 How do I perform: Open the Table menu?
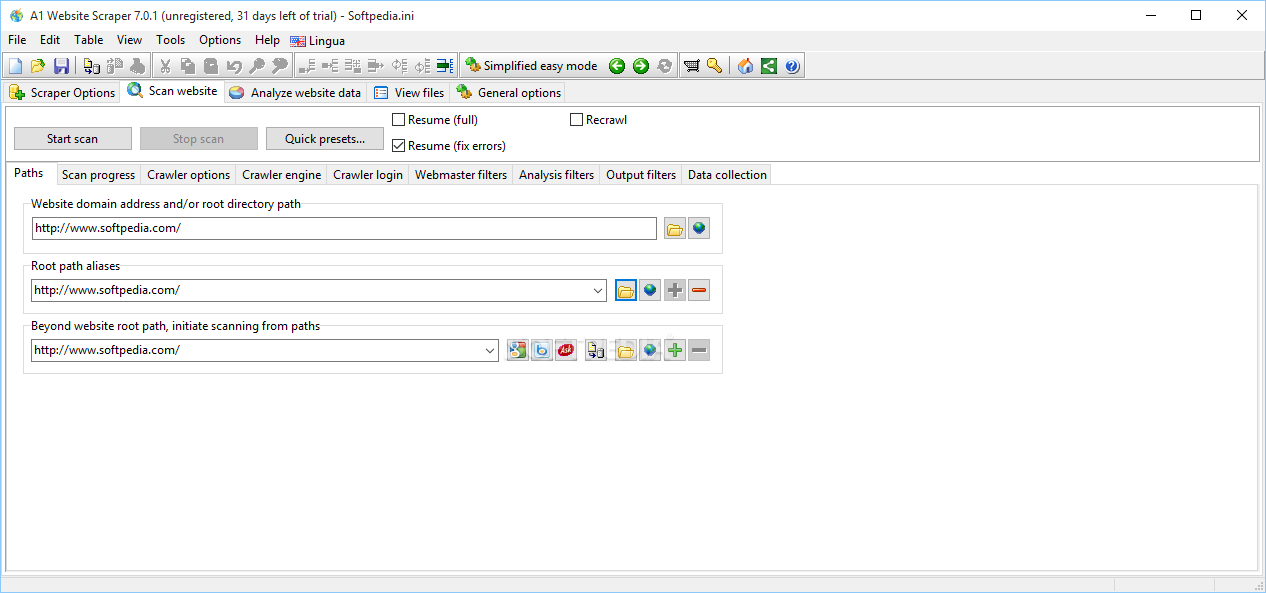coord(89,40)
